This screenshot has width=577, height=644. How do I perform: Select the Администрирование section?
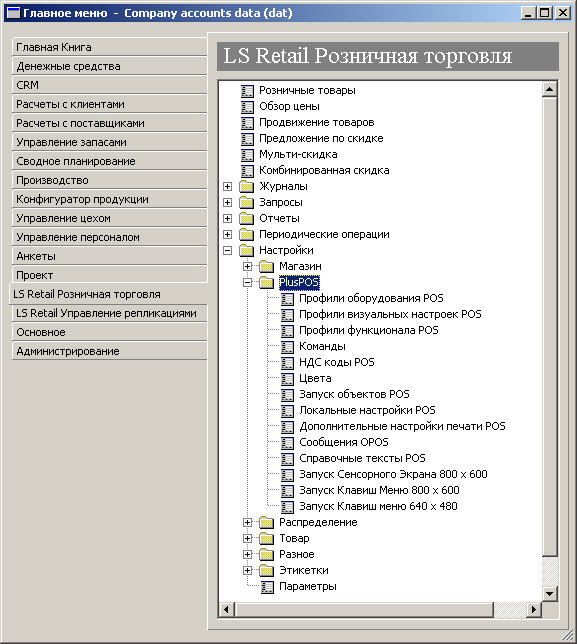[109, 352]
